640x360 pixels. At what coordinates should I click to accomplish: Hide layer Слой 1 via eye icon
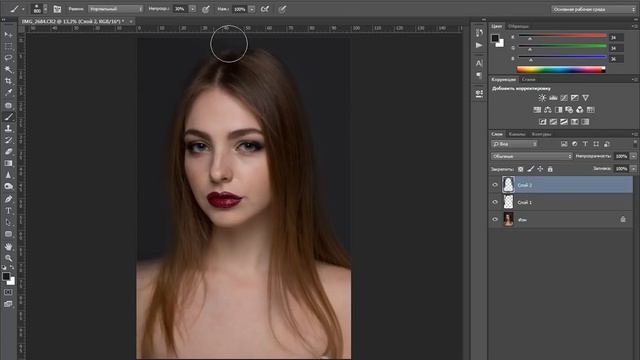click(495, 202)
